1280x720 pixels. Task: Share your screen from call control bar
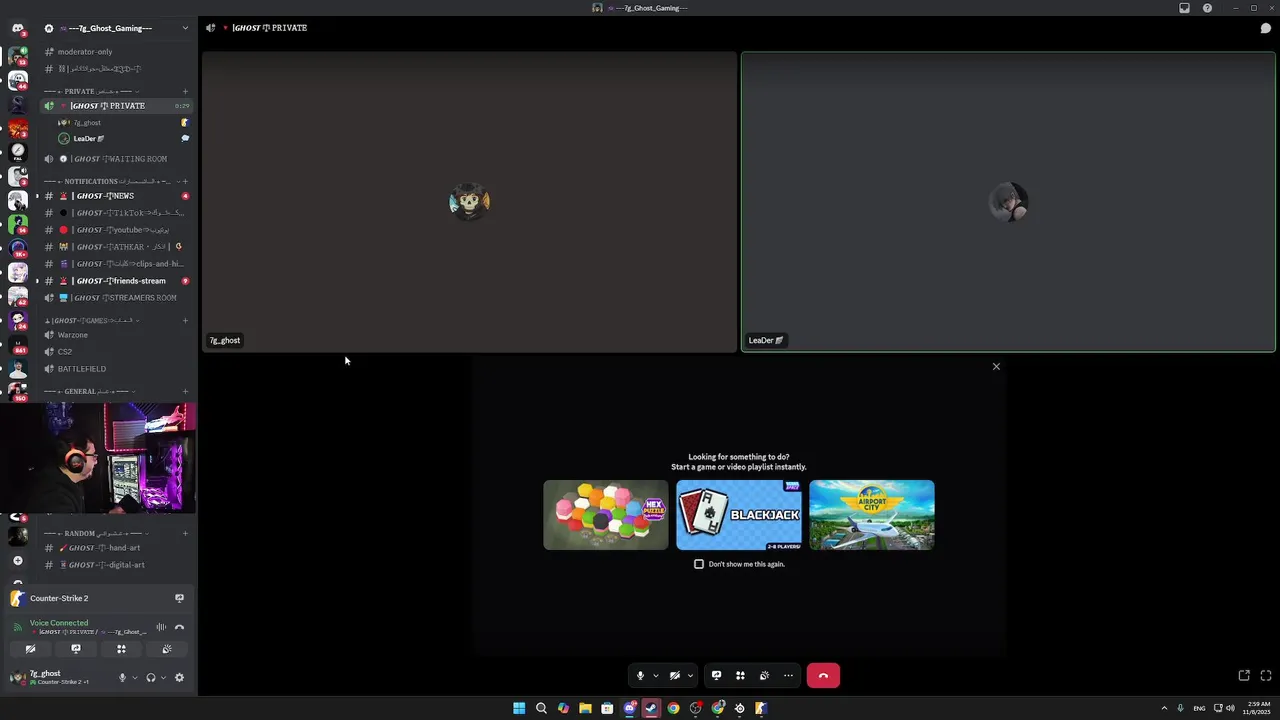click(716, 676)
